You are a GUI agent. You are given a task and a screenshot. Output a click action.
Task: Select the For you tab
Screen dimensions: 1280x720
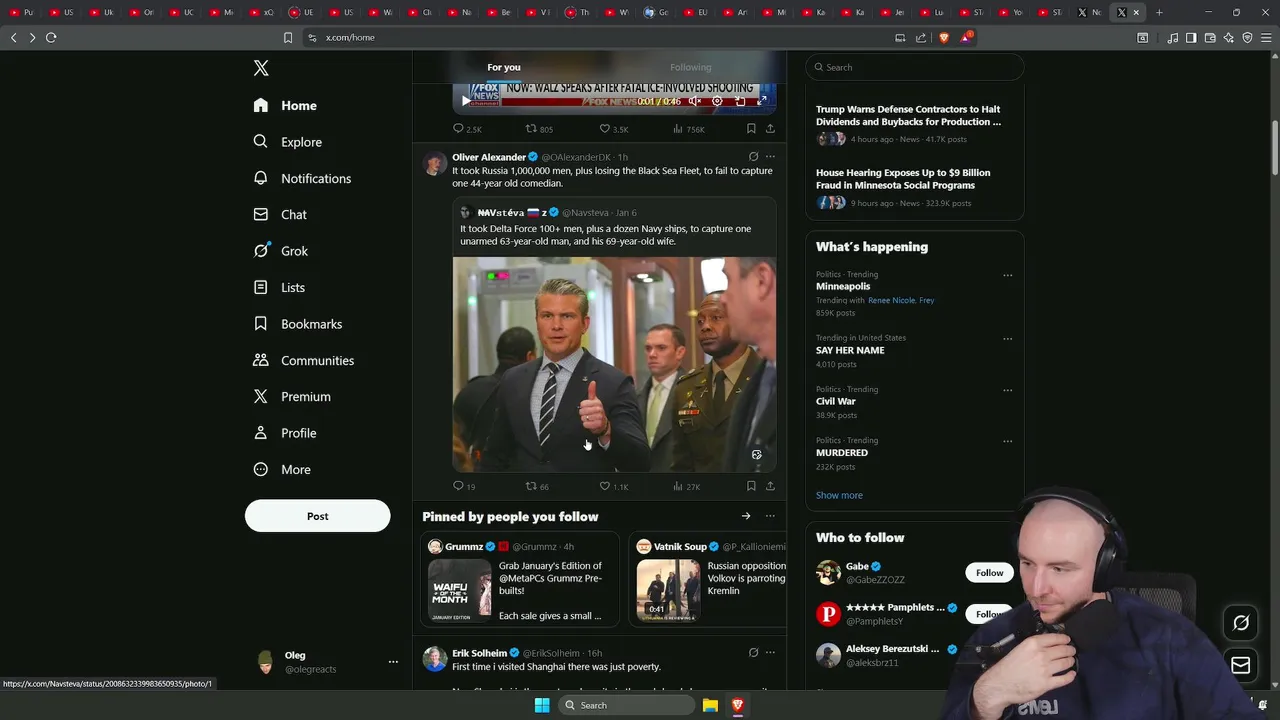coord(504,67)
